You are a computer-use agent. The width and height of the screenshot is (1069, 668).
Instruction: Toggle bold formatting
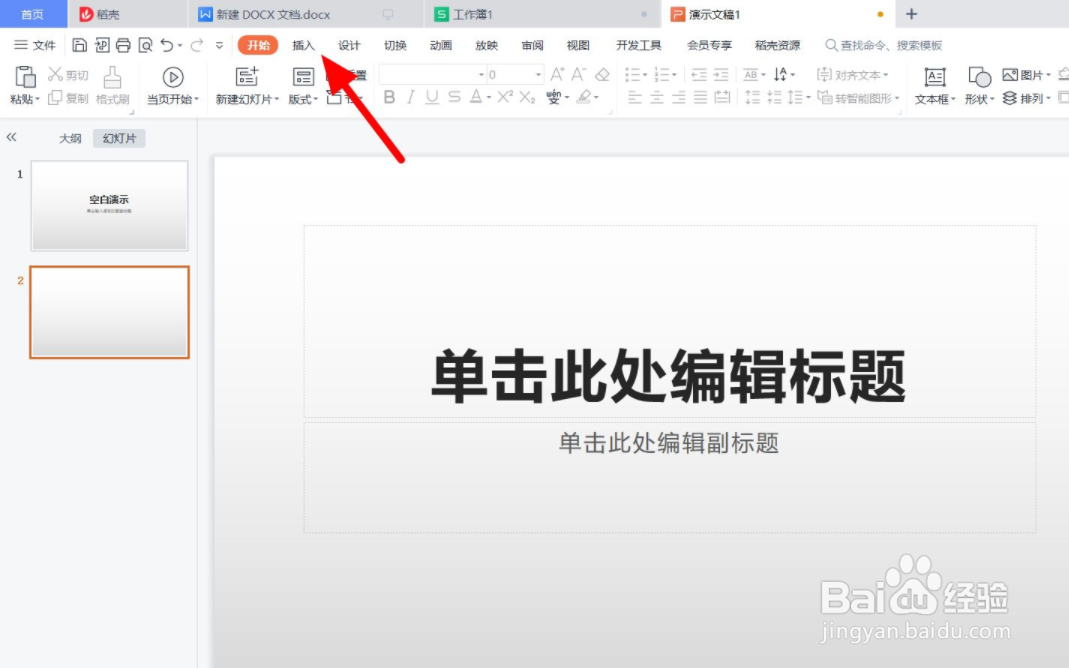click(388, 97)
